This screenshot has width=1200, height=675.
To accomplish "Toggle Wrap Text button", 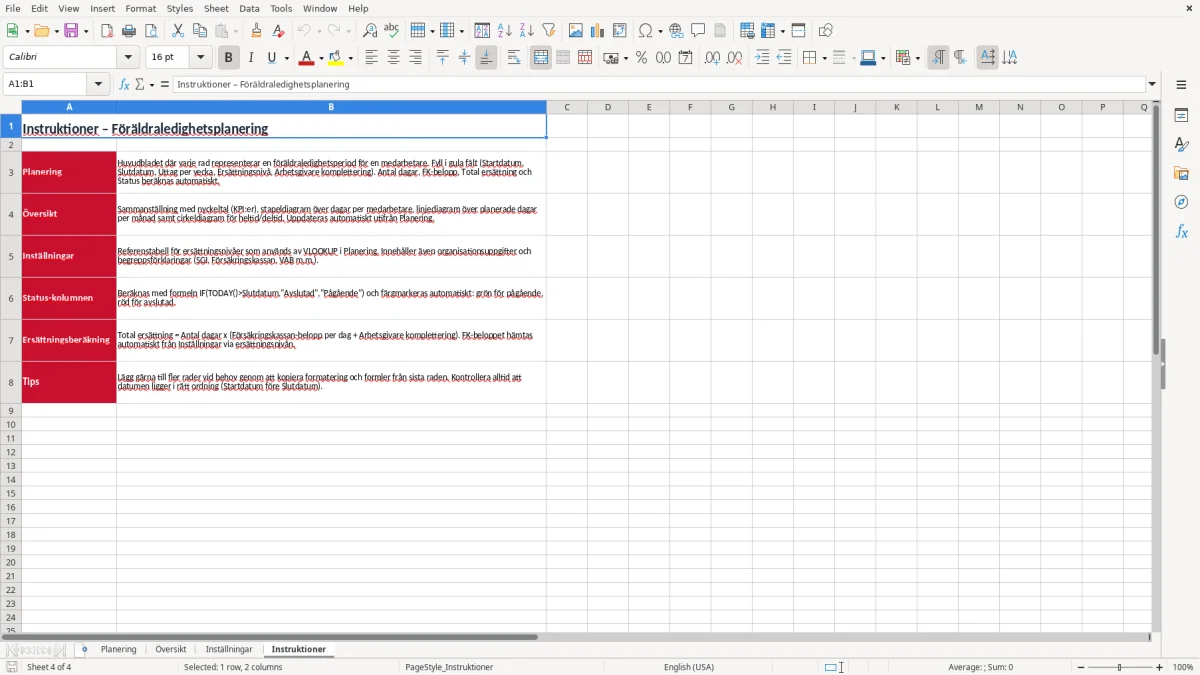I will click(x=514, y=58).
